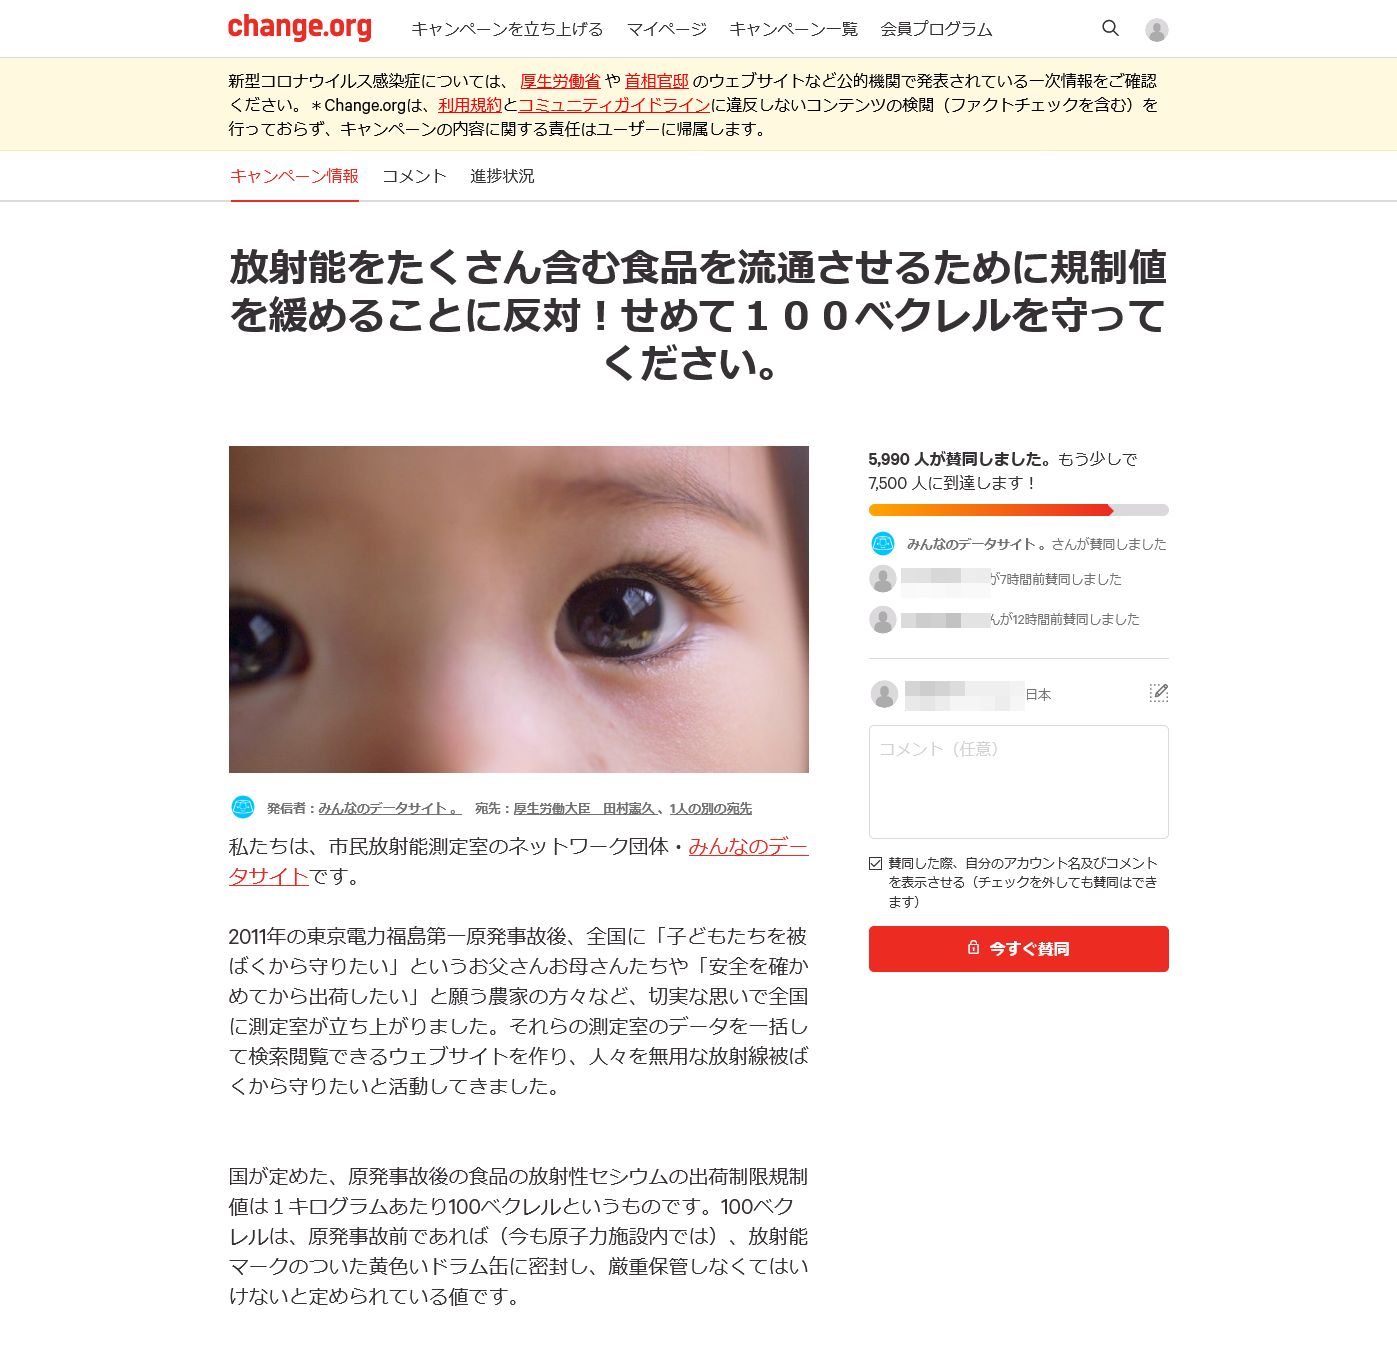Open the 厚生労働省 link in banner
1397x1345 pixels.
point(560,81)
